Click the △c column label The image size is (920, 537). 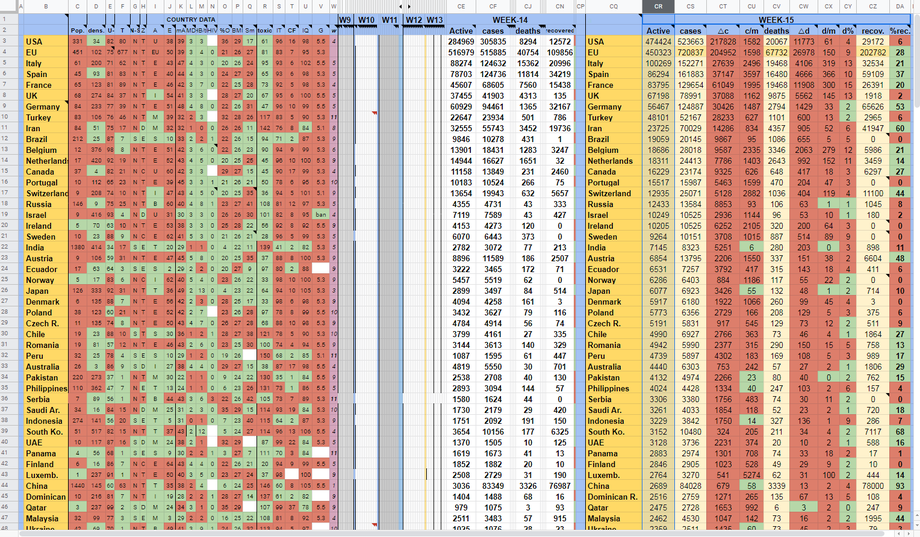(x=723, y=31)
